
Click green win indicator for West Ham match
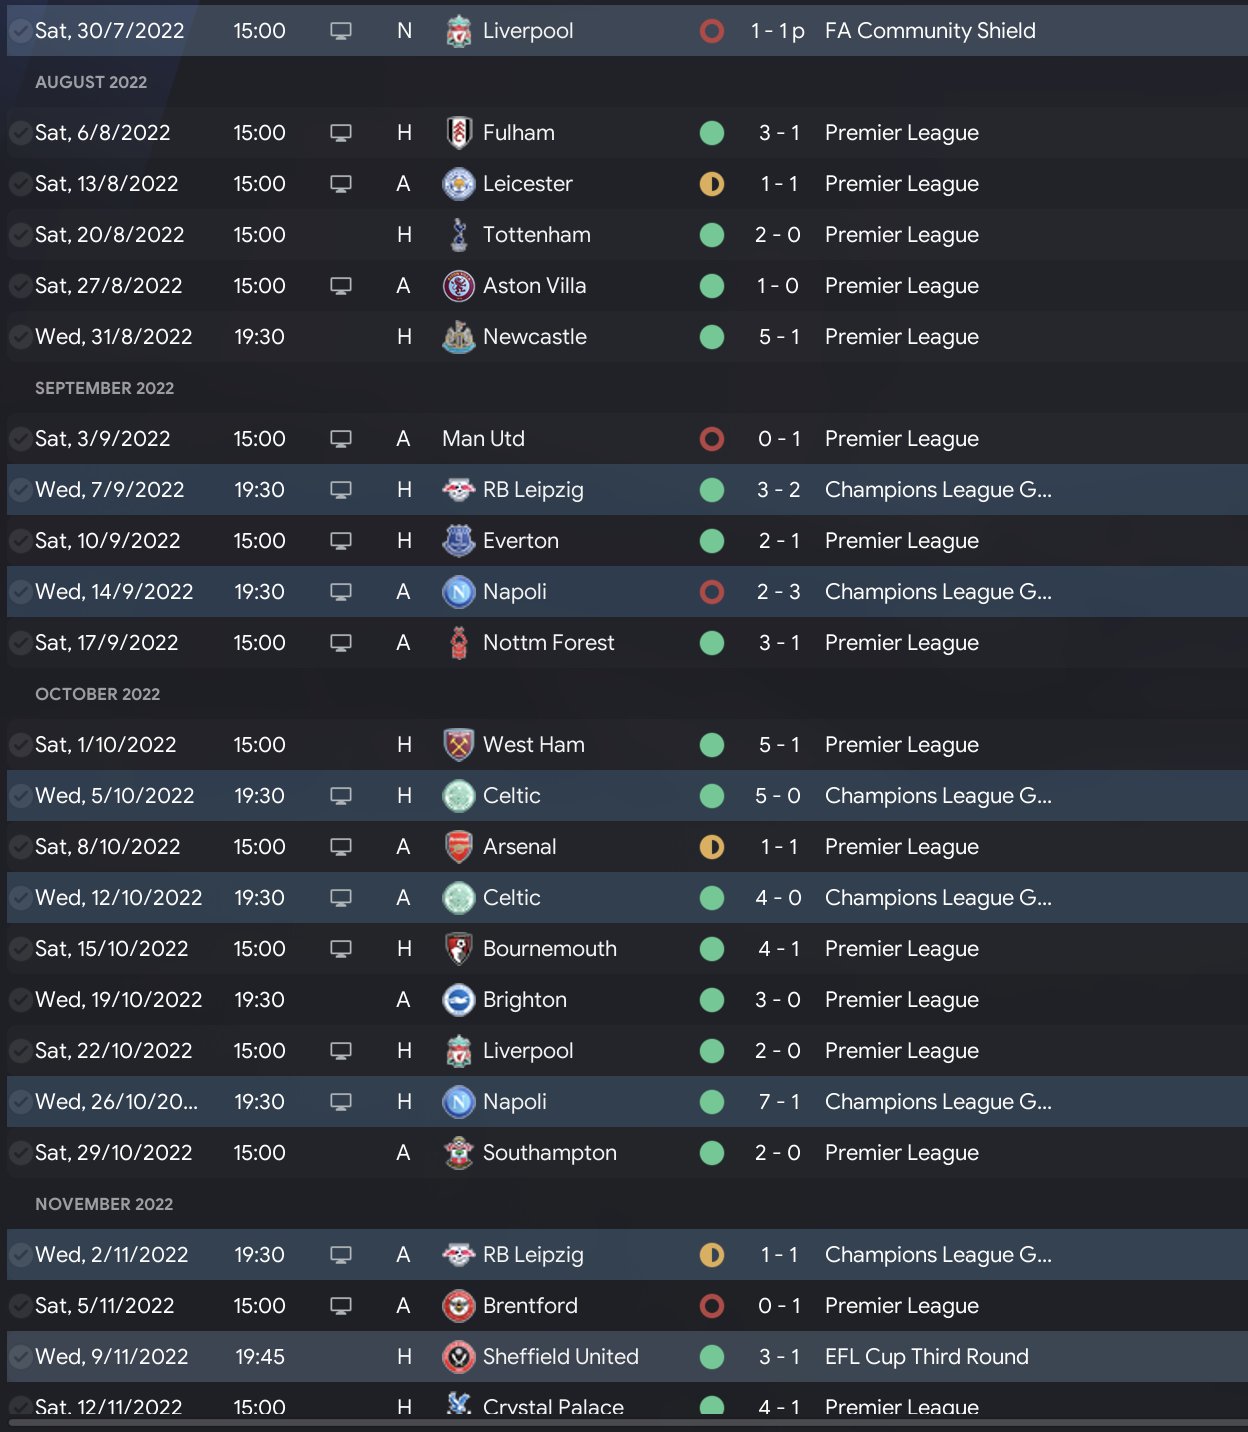point(712,745)
